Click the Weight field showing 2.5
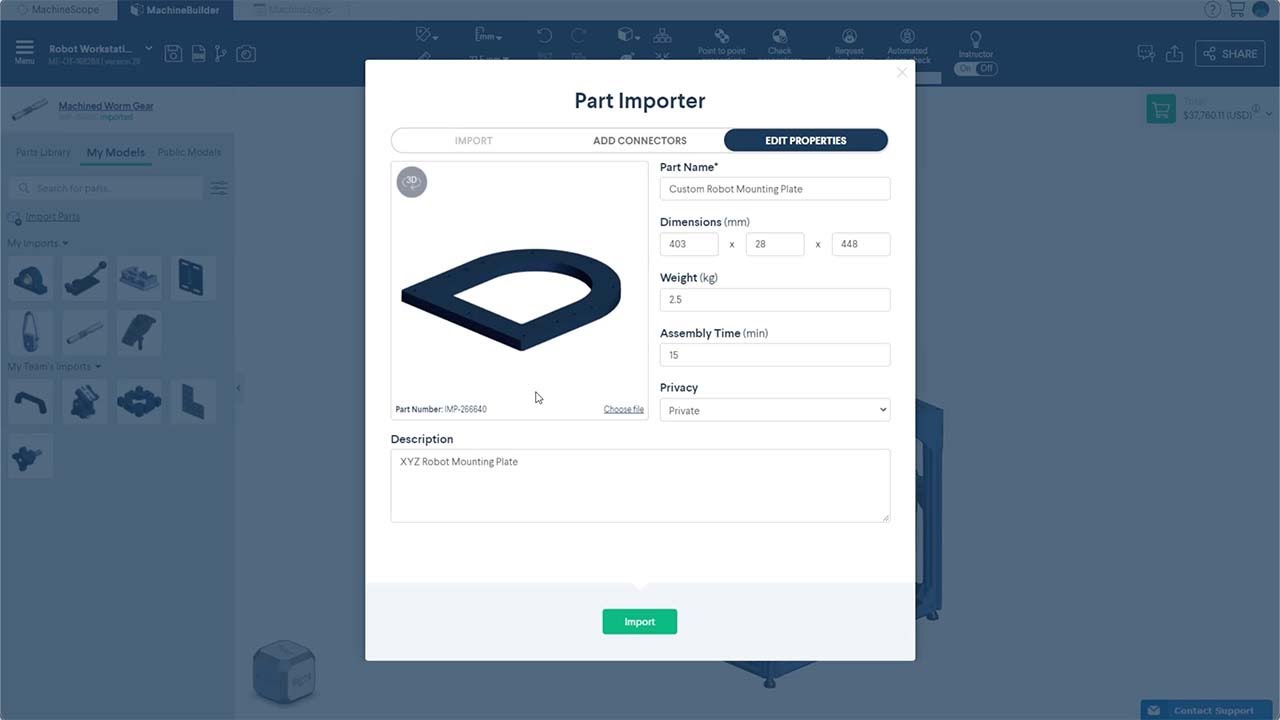This screenshot has height=720, width=1280. point(775,299)
